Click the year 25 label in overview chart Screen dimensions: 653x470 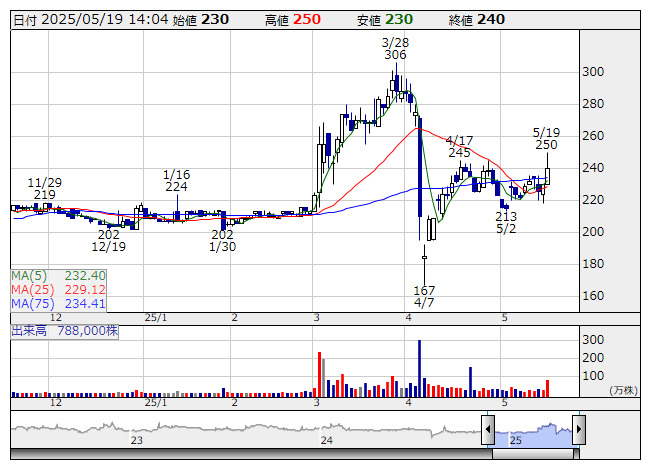(516, 440)
